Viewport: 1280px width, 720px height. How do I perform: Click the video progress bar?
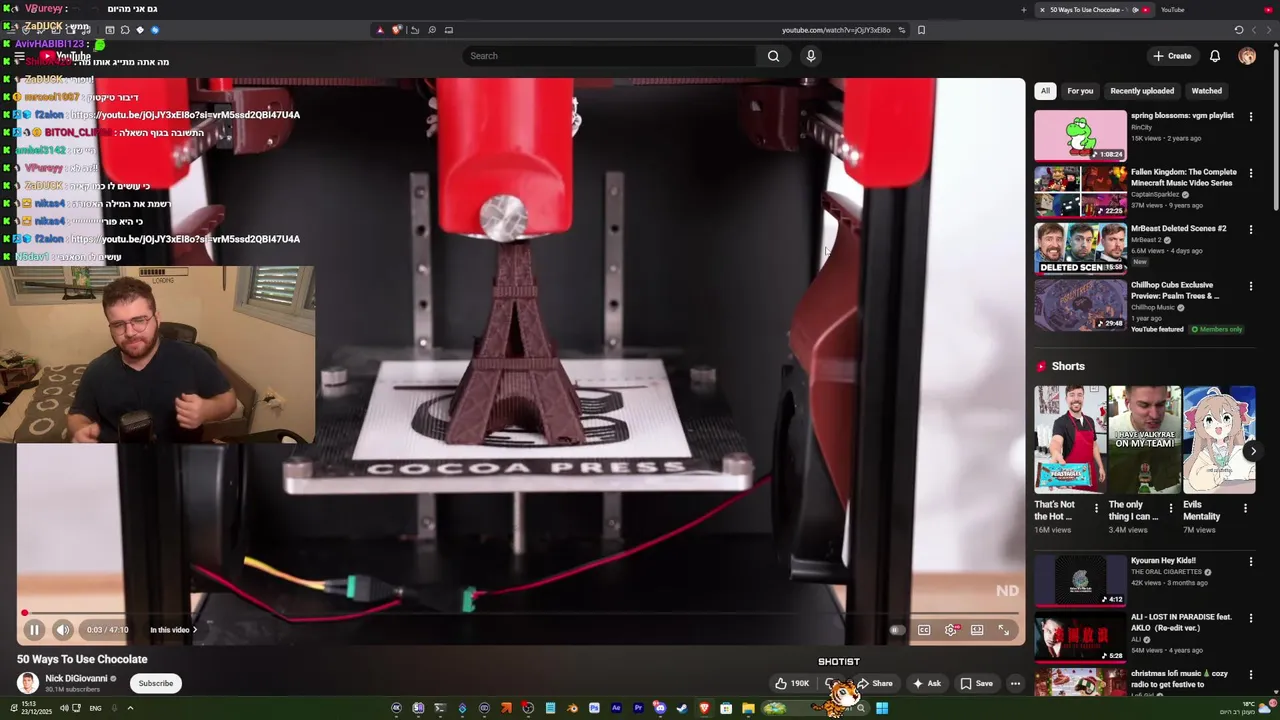coord(520,613)
